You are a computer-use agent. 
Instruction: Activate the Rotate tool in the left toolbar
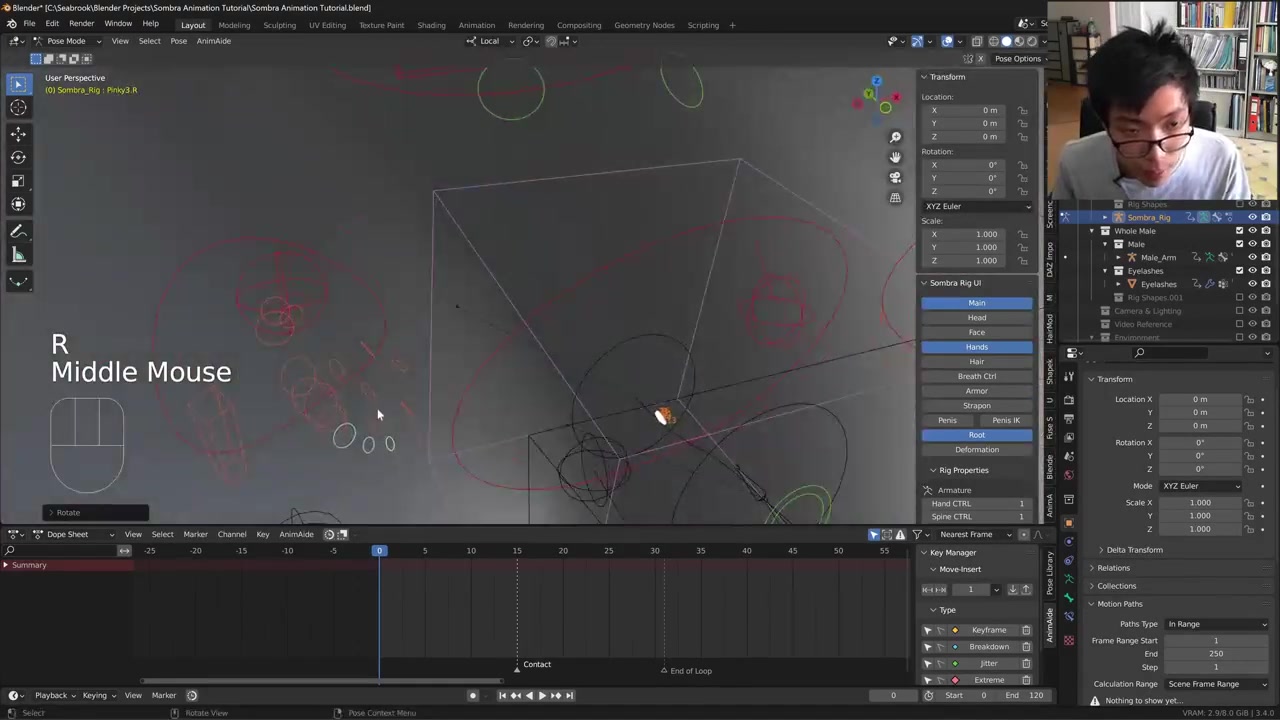tap(18, 157)
